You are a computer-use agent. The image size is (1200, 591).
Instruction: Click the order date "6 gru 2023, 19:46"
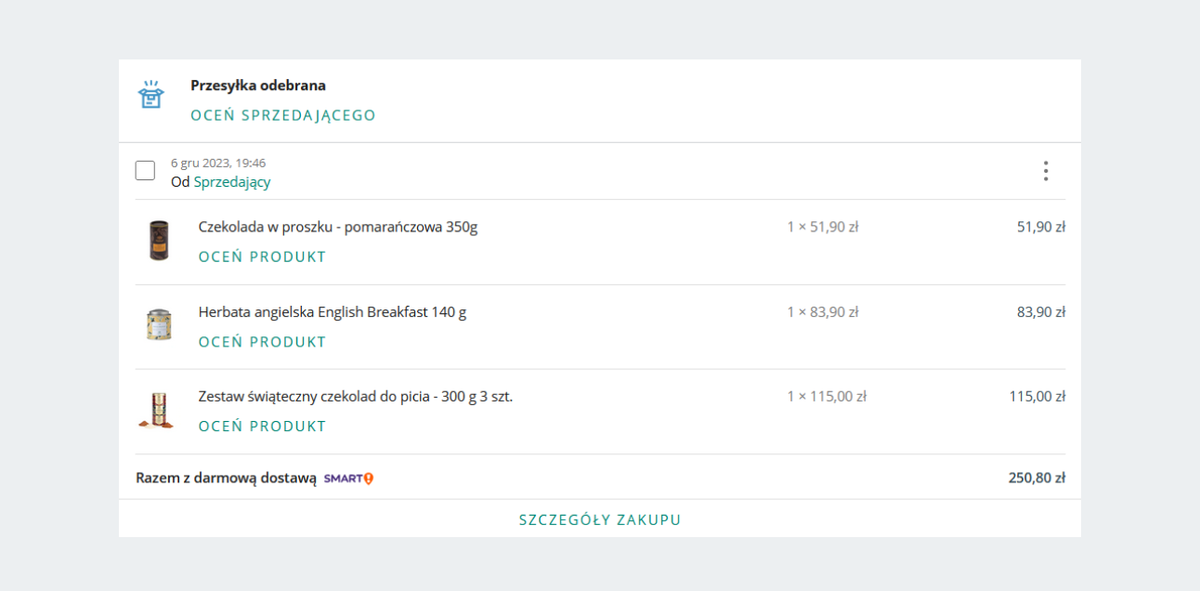click(x=218, y=163)
